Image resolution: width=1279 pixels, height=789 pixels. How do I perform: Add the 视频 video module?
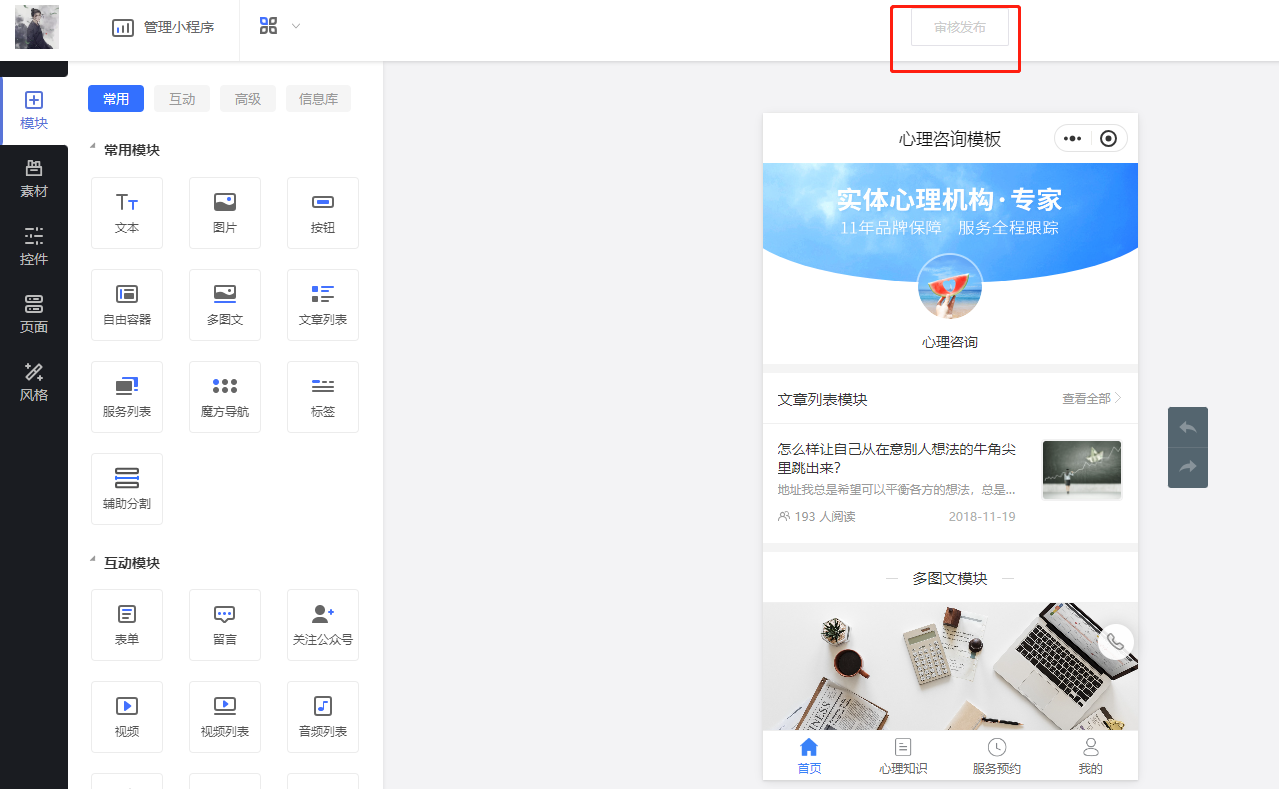(x=127, y=717)
